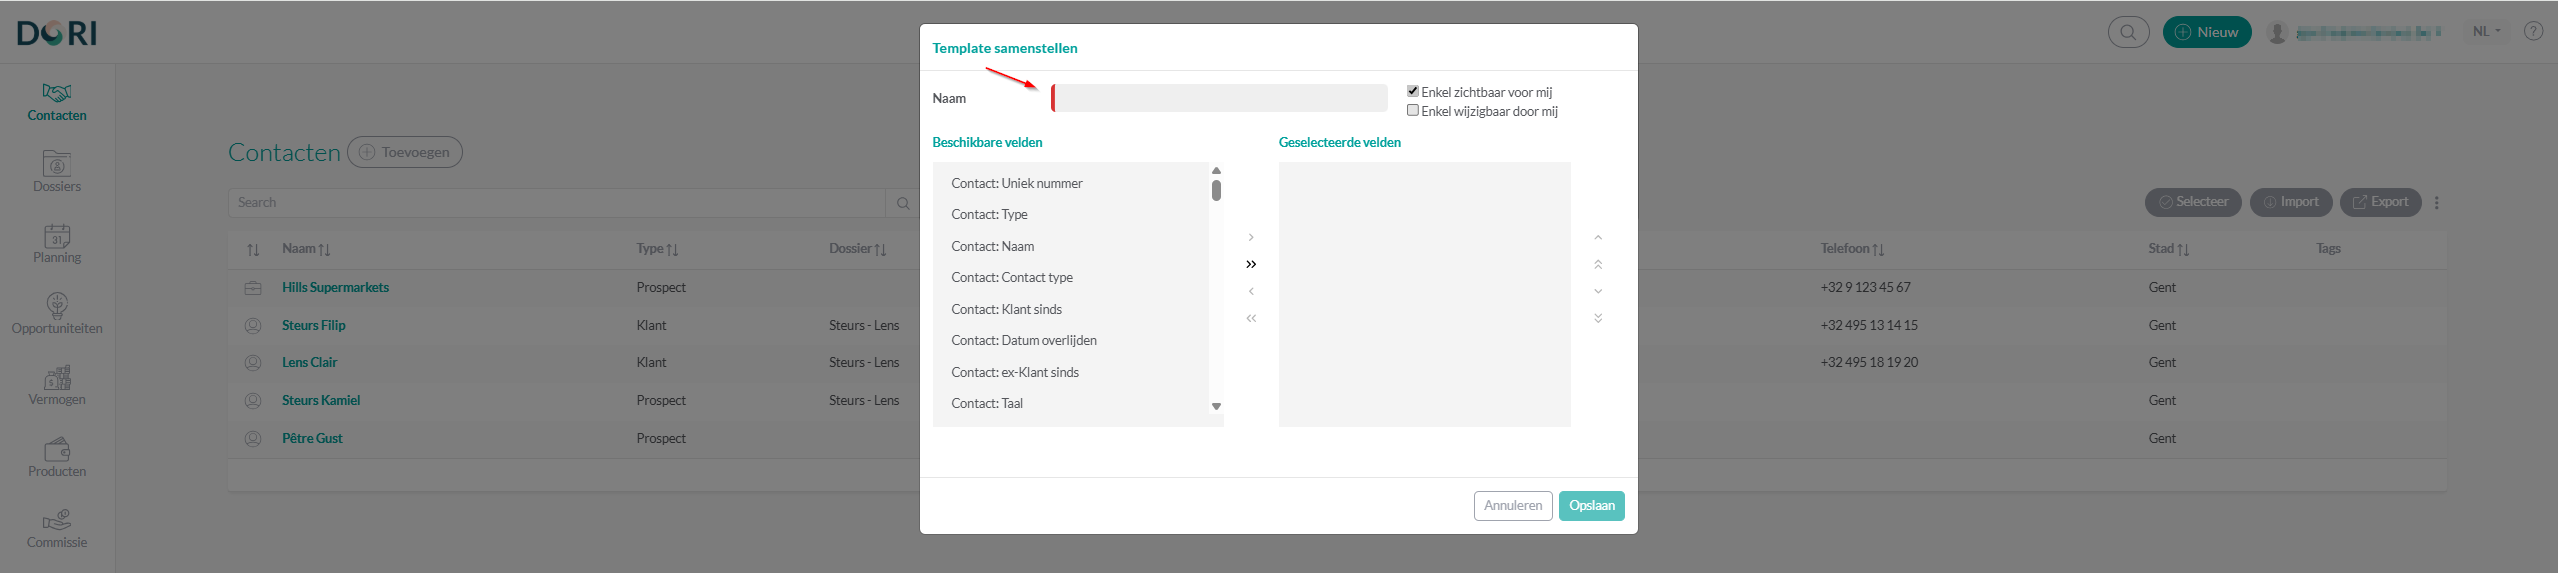Open the NL language dropdown
Image resolution: width=2558 pixels, height=573 pixels.
[2487, 31]
